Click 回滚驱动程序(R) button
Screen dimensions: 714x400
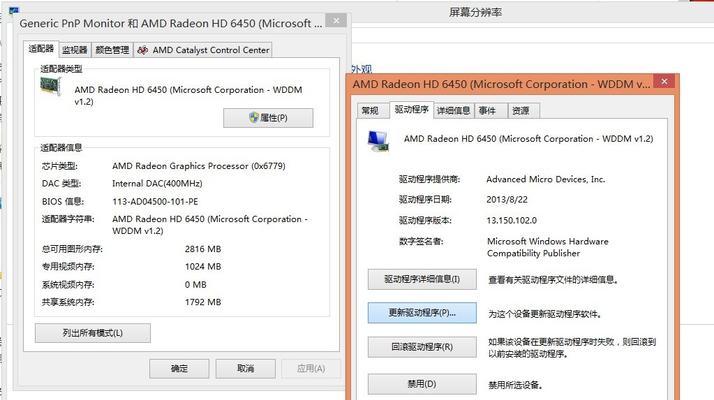[x=422, y=347]
